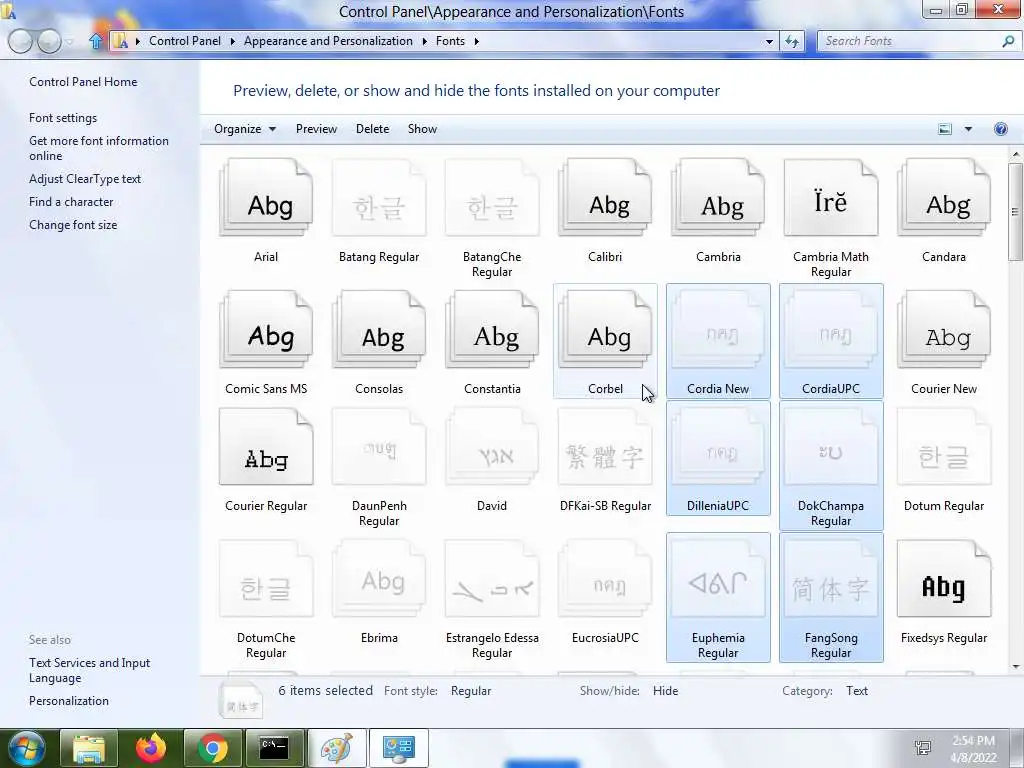This screenshot has width=1024, height=768.
Task: Select the DokChampa Regular font icon
Action: pos(831,447)
